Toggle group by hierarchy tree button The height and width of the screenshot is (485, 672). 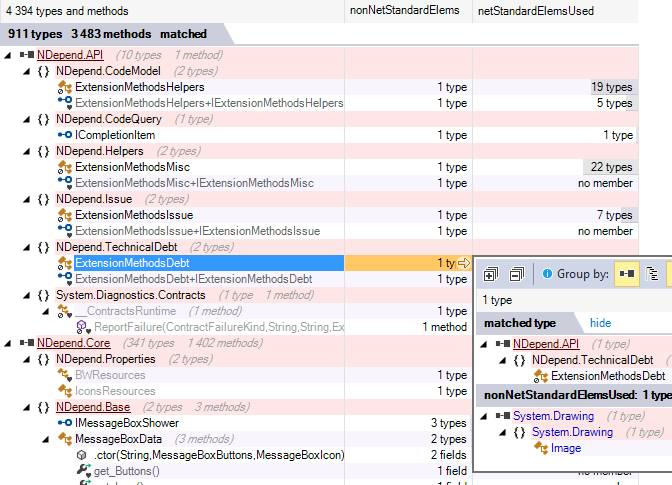pos(653,274)
